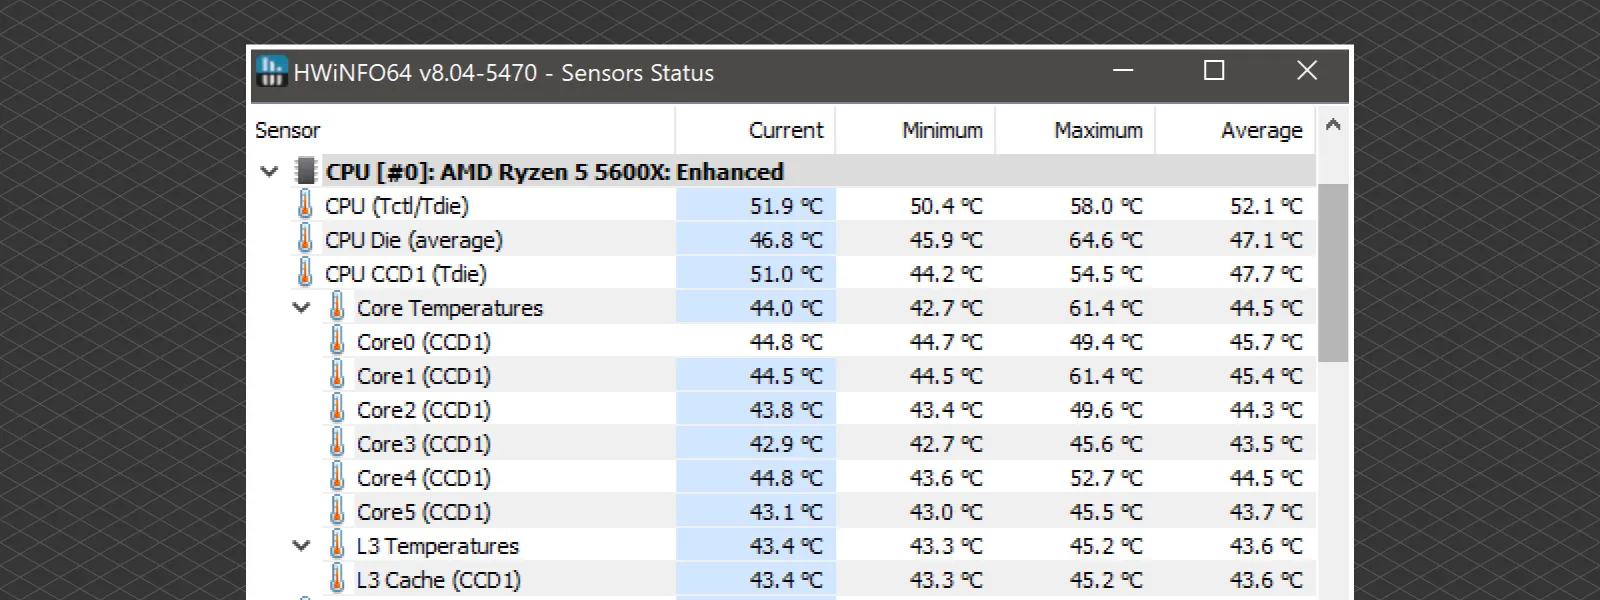Click thermometer icon next to Core0 (CCD1)
Image resolution: width=1600 pixels, height=600 pixels.
[337, 341]
